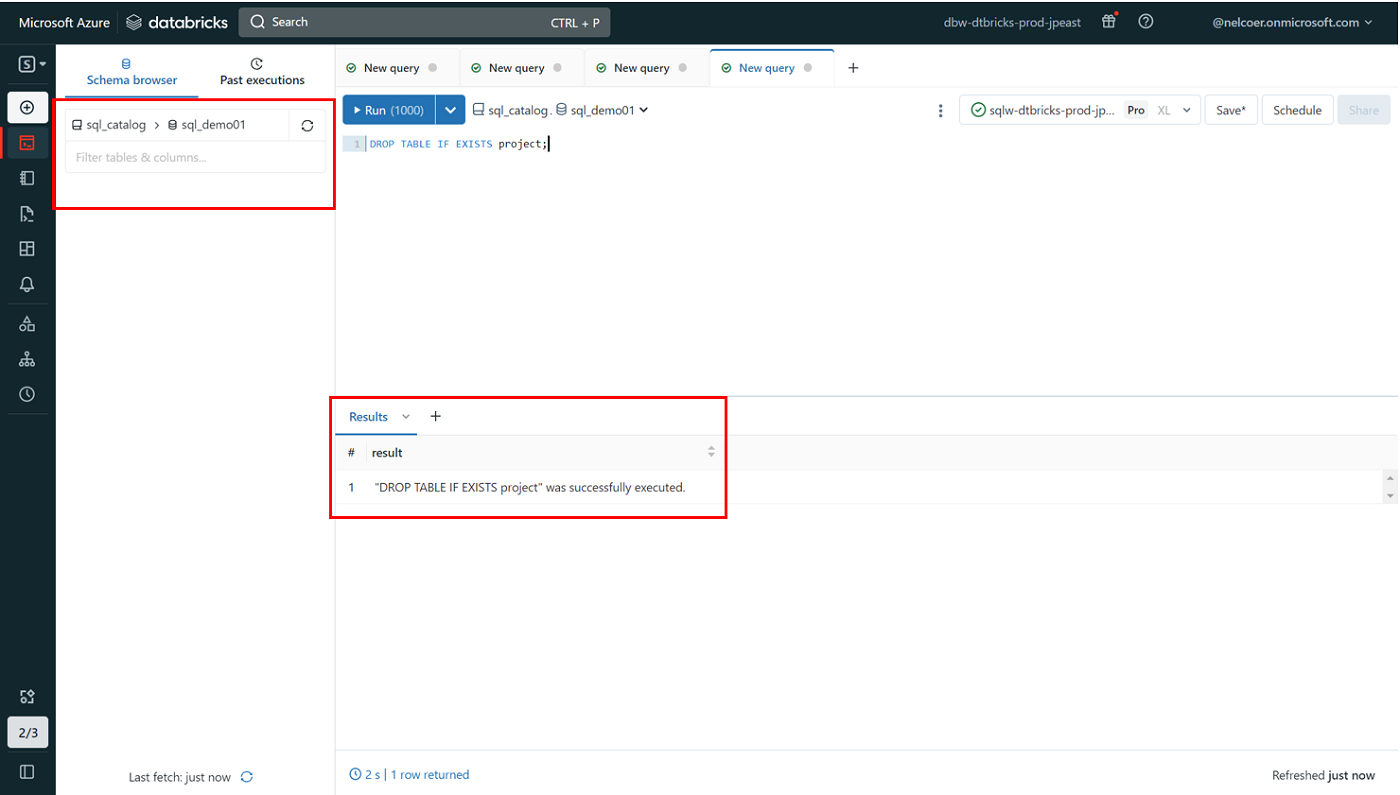Open the Run options dropdown arrow

(451, 110)
